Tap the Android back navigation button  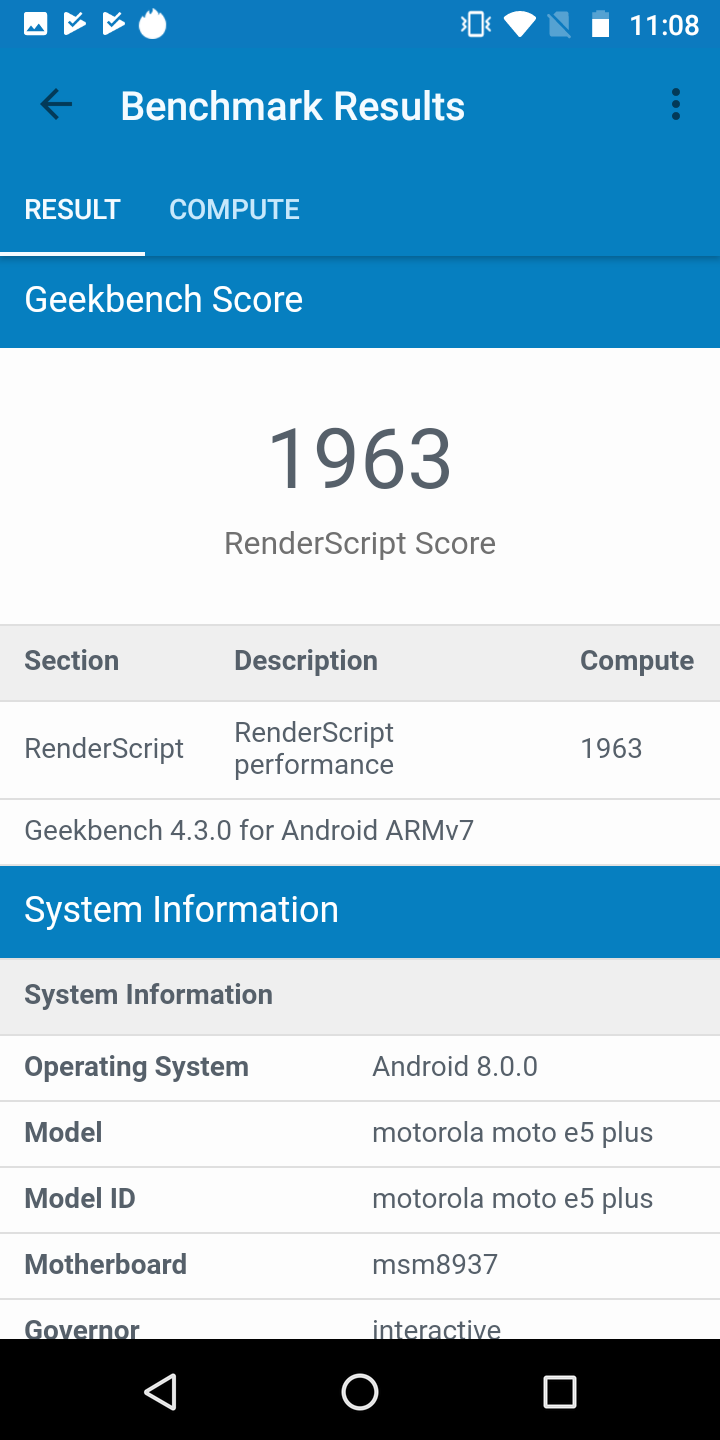tap(160, 1391)
